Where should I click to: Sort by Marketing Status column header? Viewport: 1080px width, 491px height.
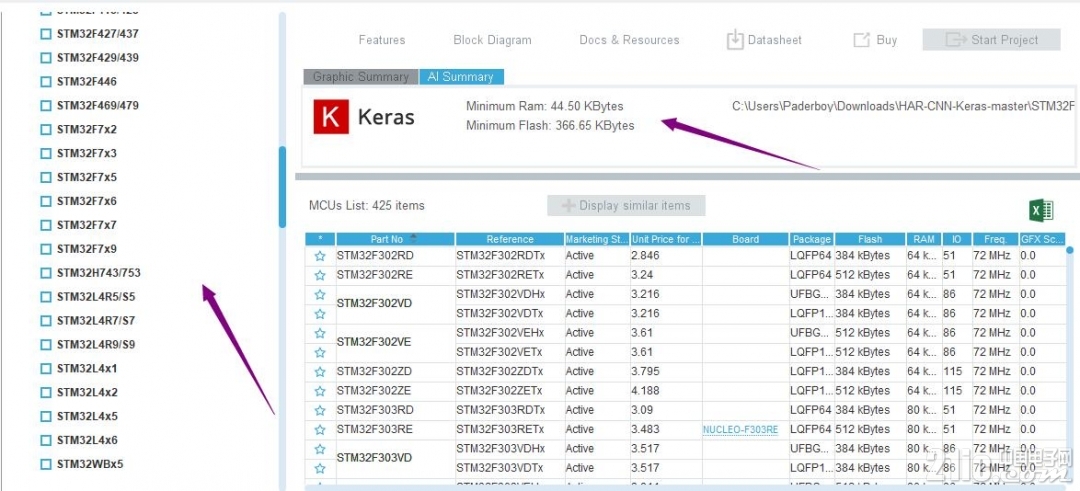pos(596,239)
